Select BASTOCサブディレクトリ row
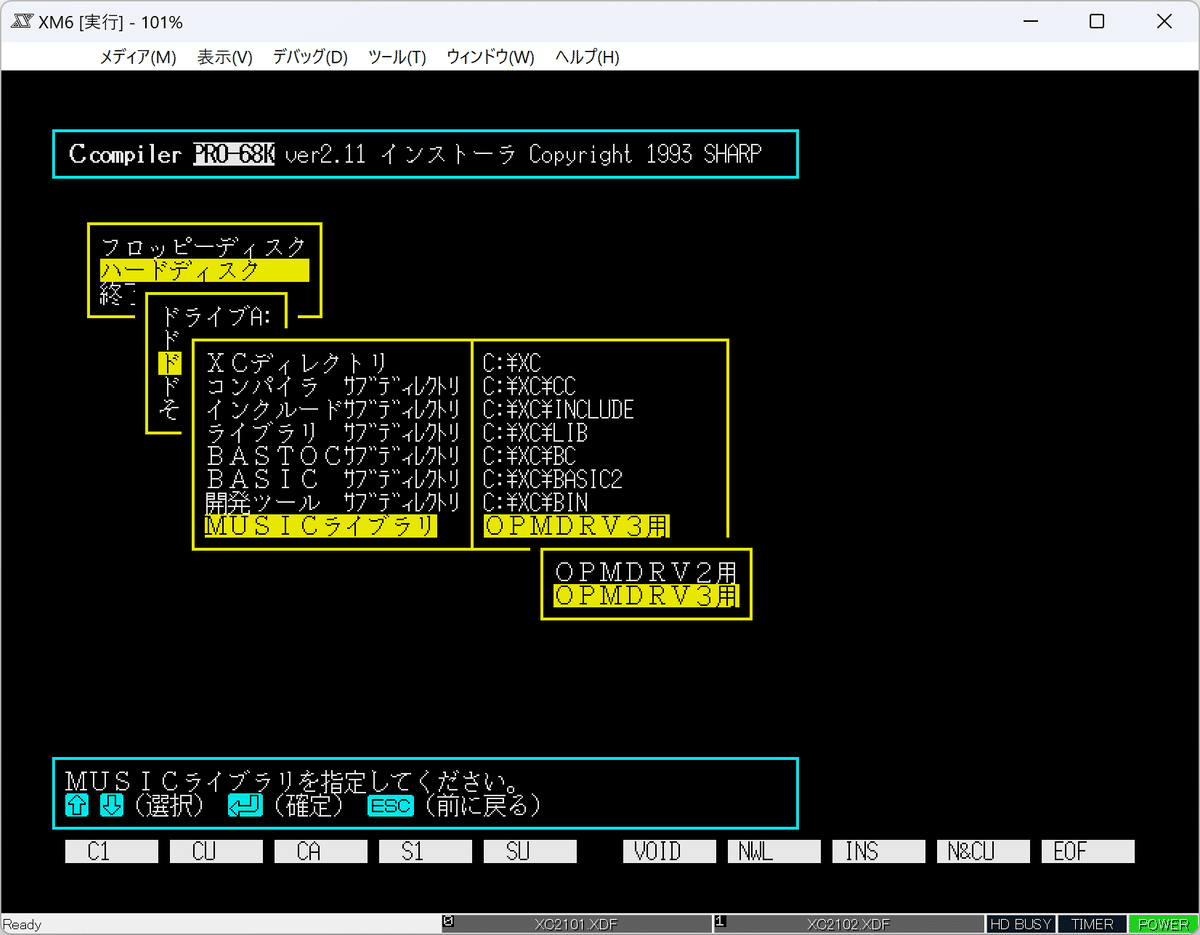The height and width of the screenshot is (935, 1200). pyautogui.click(x=333, y=456)
